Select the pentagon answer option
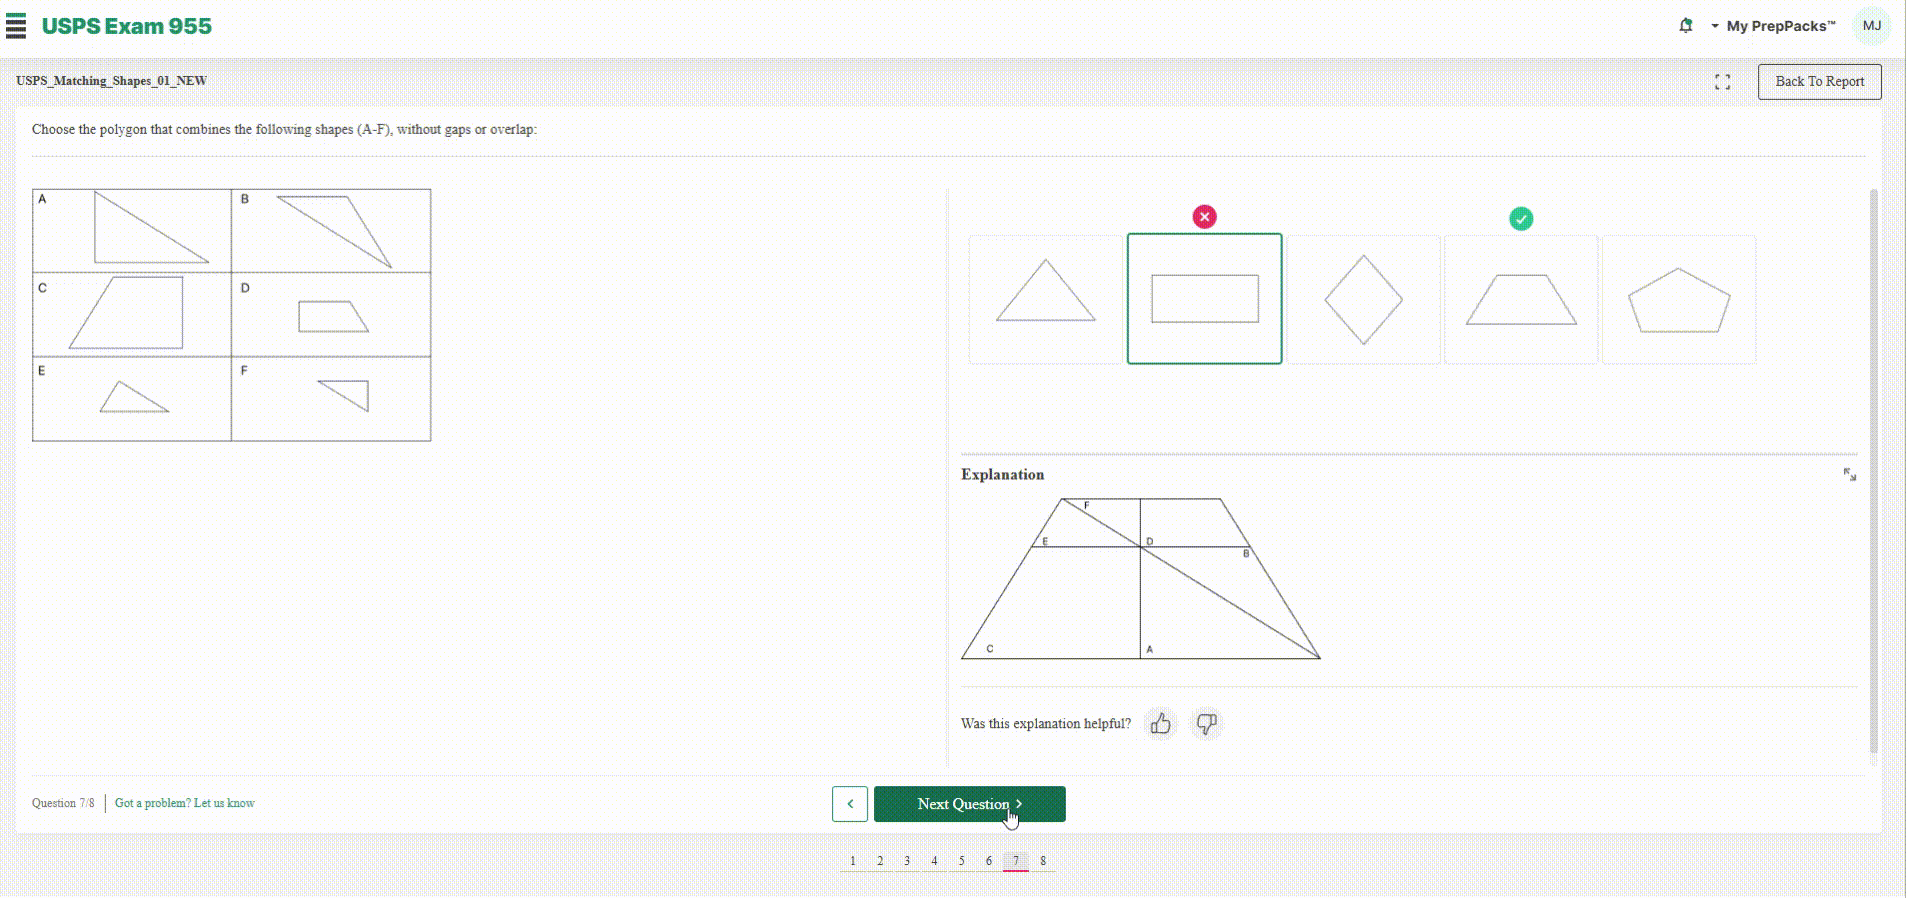Screen dimensions: 1906x898 pyautogui.click(x=1679, y=299)
